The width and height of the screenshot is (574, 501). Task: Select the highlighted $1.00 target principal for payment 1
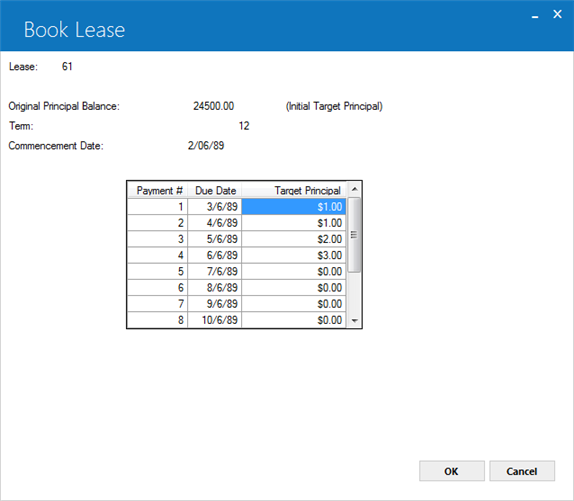294,207
